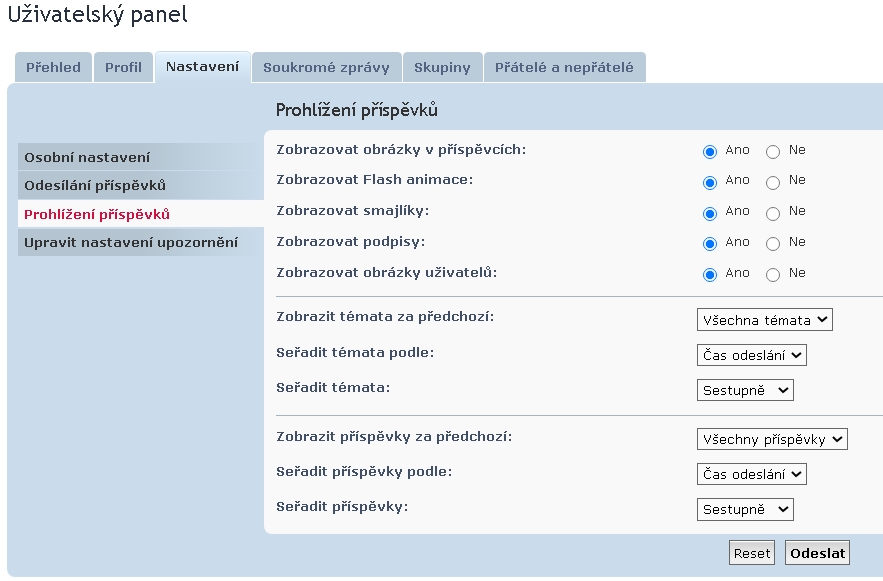Click the Odeslat submit button

tap(817, 553)
